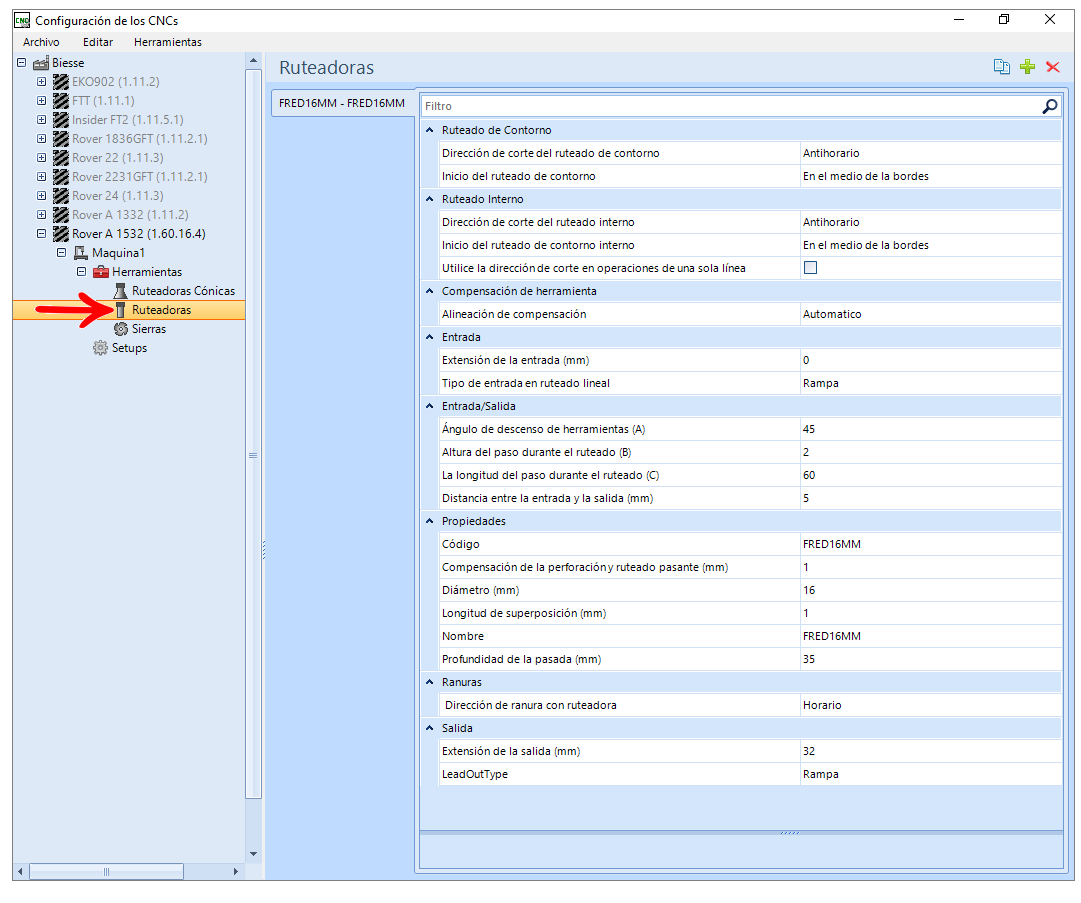Click the Rover A 1332 machine icon
This screenshot has height=903, width=1081.
[61, 214]
